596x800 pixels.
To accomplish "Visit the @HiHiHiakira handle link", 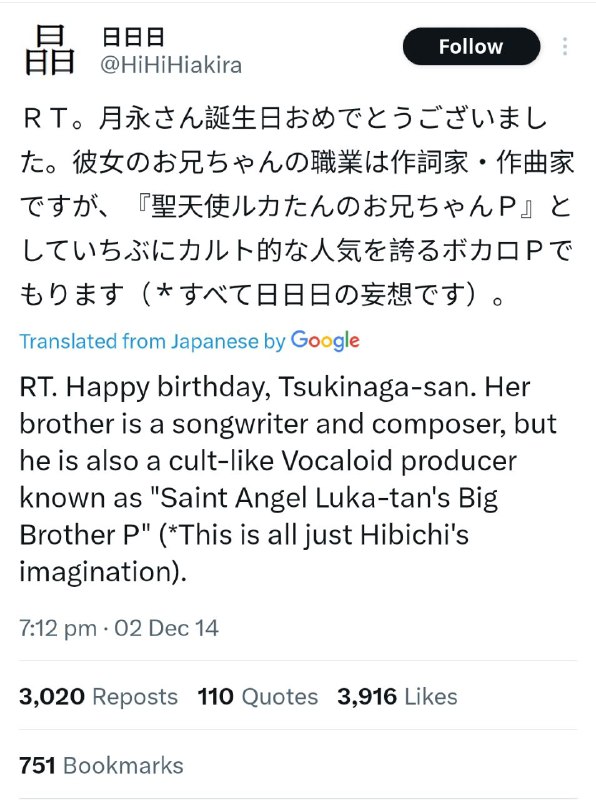I will (x=171, y=65).
